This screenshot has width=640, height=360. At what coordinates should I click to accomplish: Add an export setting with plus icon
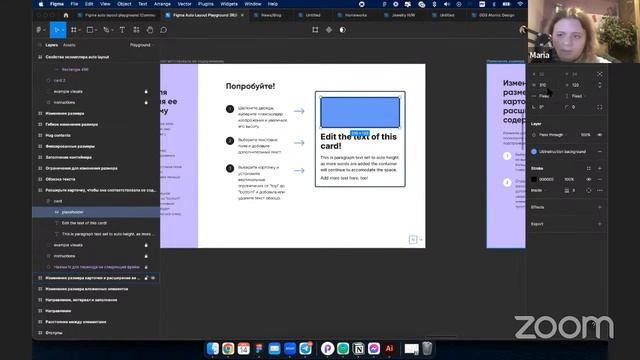(600, 224)
